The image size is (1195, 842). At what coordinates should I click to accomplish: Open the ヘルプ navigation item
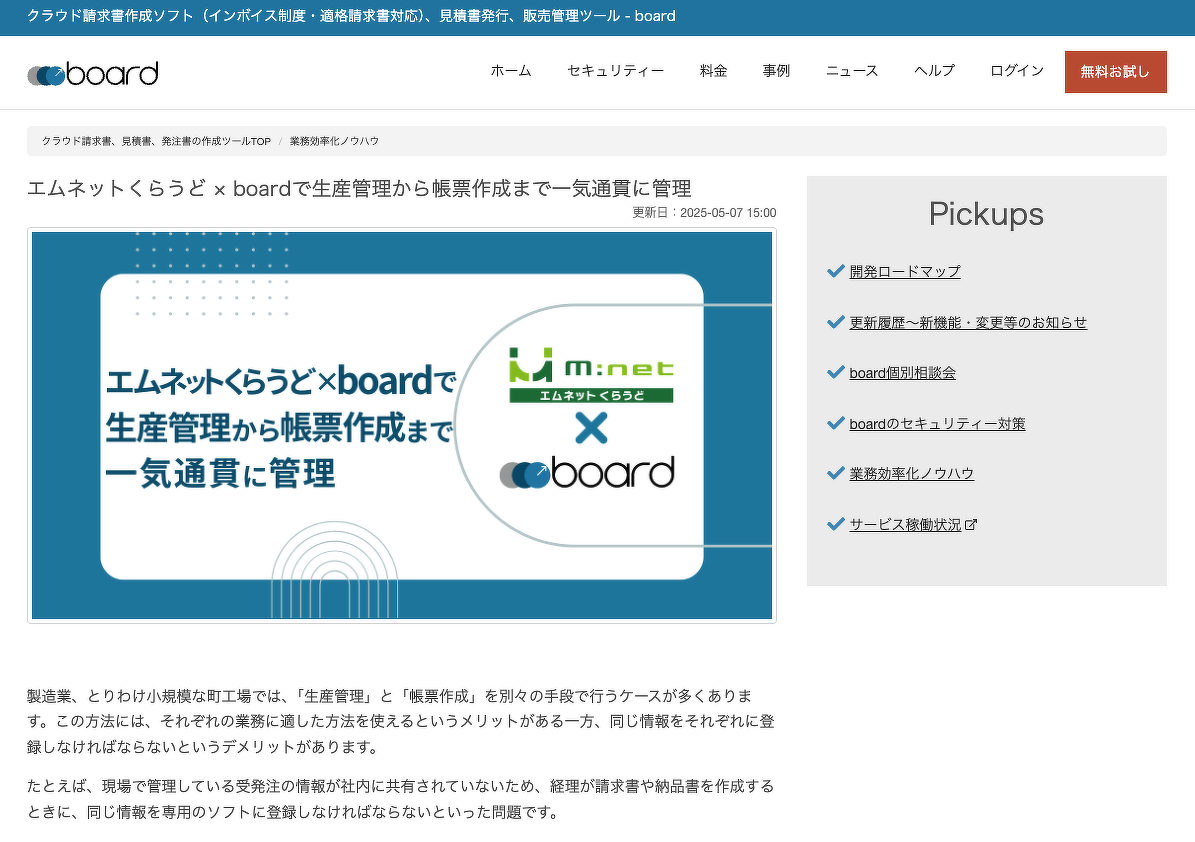coord(934,71)
